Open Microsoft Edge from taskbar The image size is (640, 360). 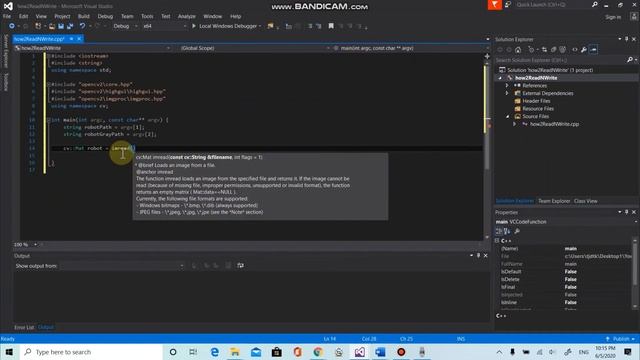[x=214, y=352]
